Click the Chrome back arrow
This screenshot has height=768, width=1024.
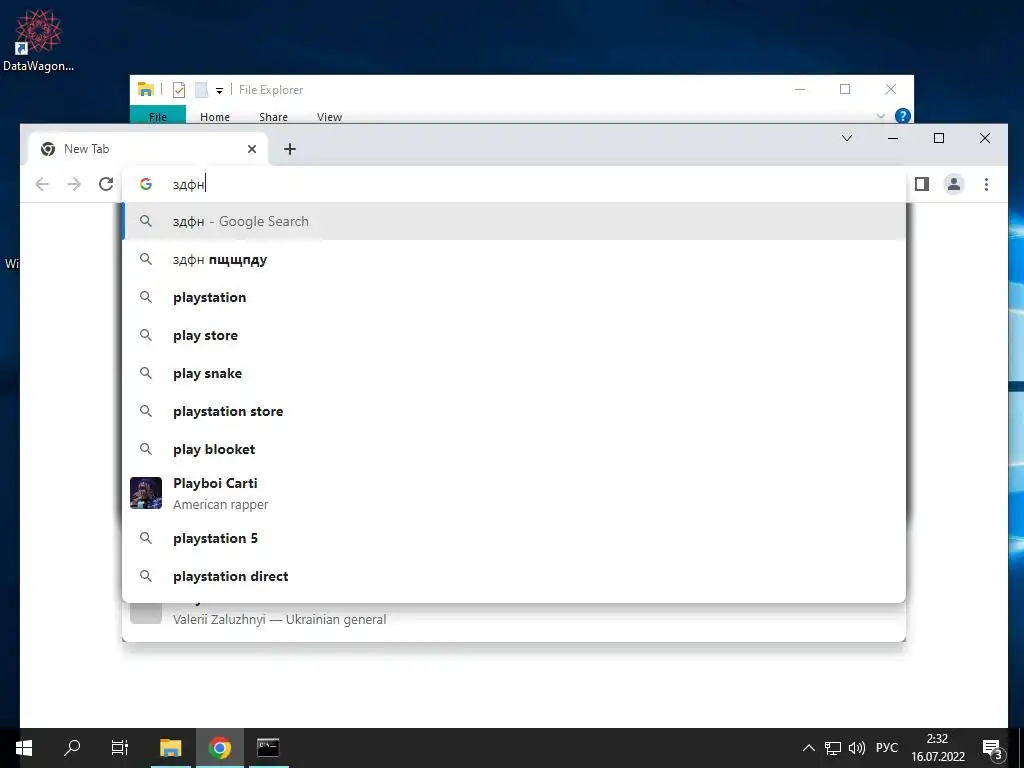(x=42, y=184)
